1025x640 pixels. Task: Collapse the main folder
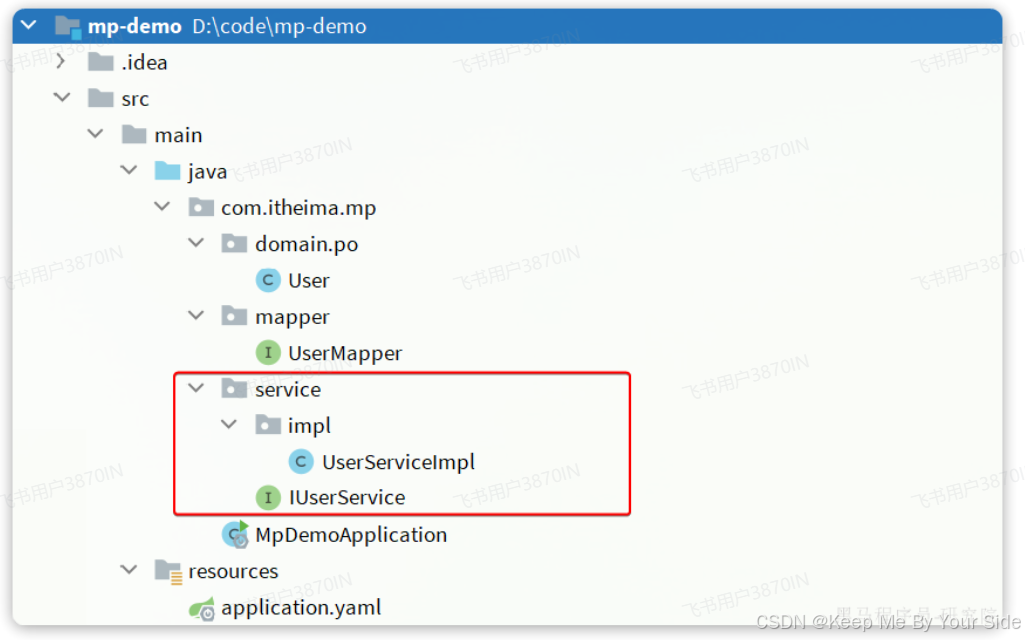point(95,134)
